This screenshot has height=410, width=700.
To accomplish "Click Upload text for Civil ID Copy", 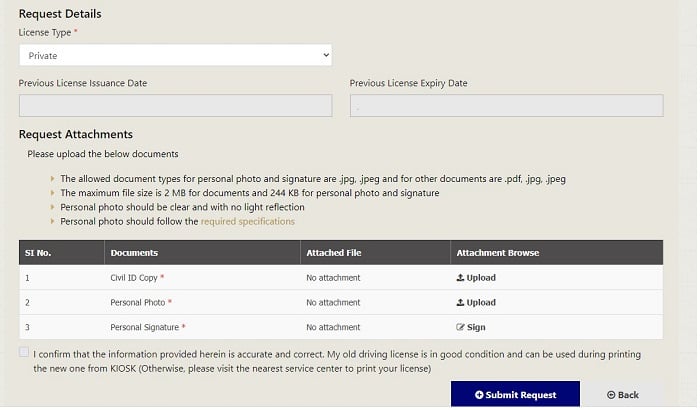I will (x=481, y=278).
